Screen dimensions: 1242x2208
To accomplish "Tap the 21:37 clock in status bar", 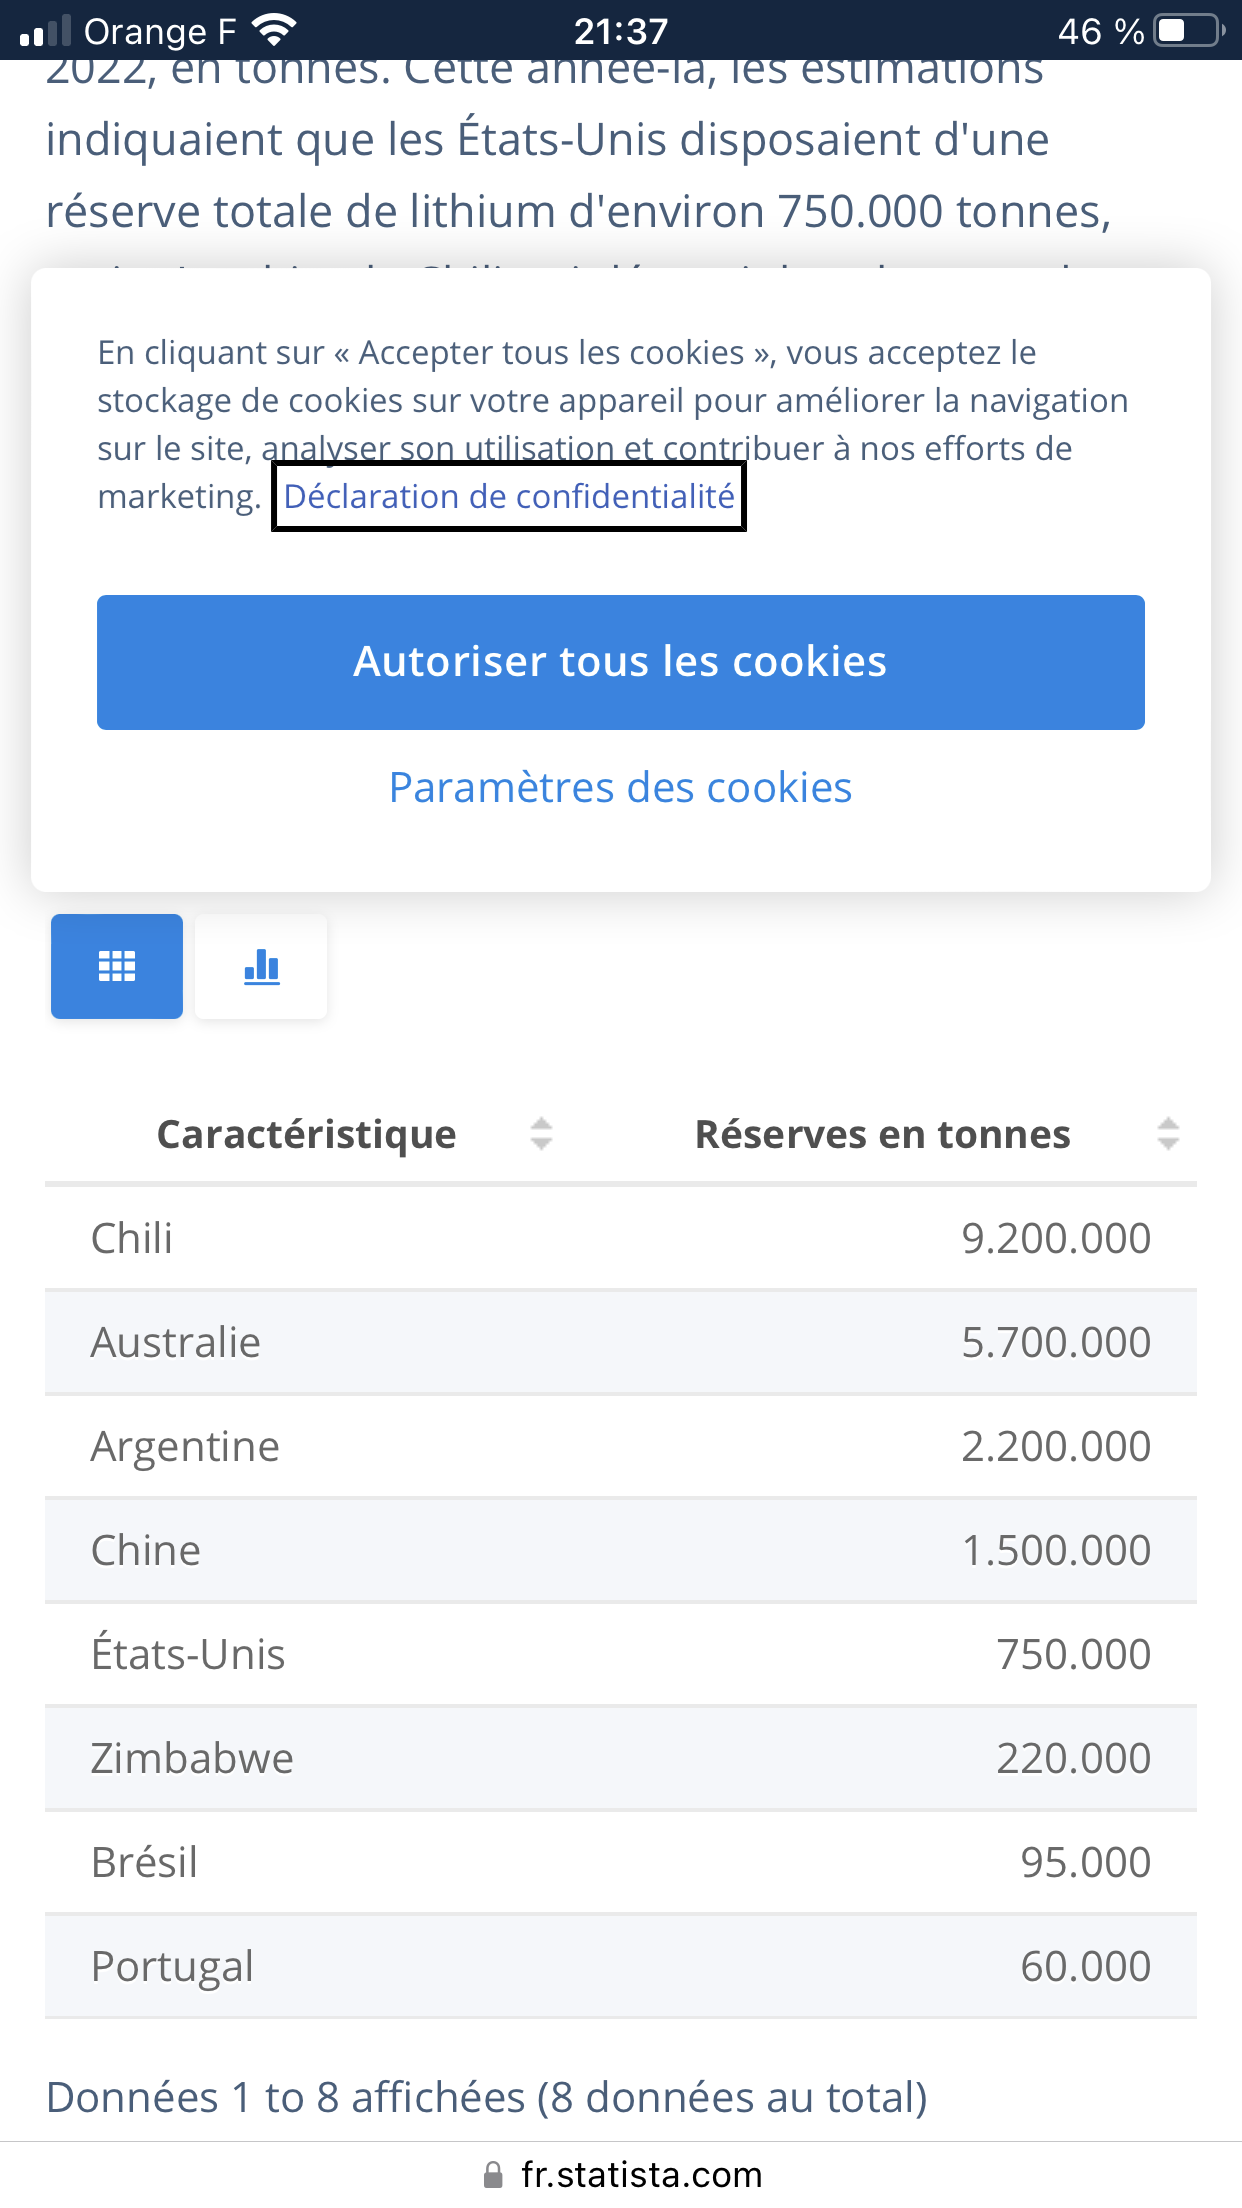I will pyautogui.click(x=620, y=31).
